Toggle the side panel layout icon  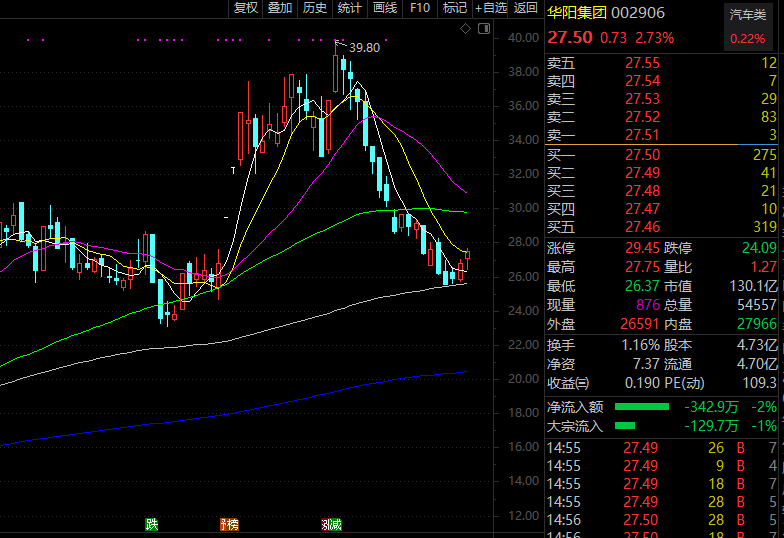[484, 29]
